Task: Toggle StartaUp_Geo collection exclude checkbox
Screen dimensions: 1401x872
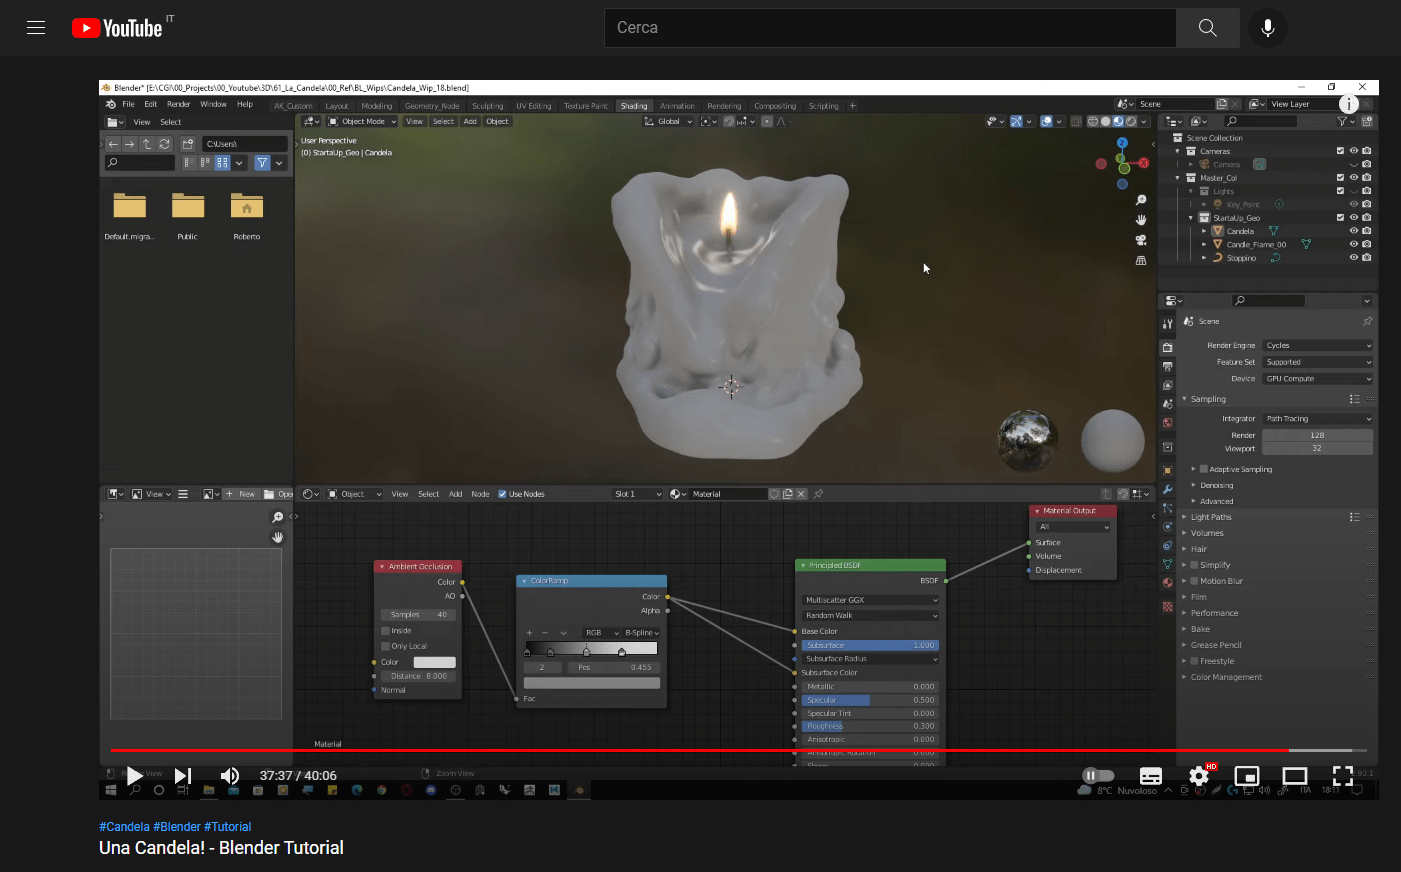Action: pos(1340,218)
